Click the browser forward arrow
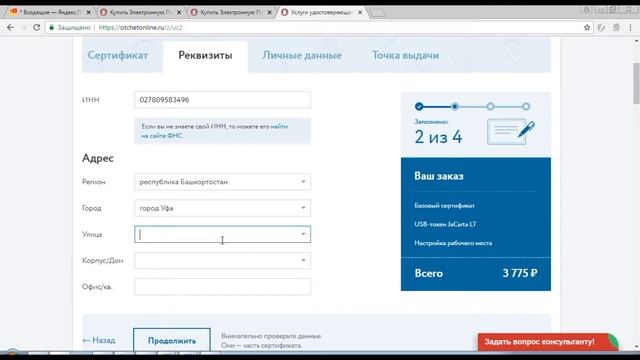This screenshot has height=360, width=640. point(23,27)
